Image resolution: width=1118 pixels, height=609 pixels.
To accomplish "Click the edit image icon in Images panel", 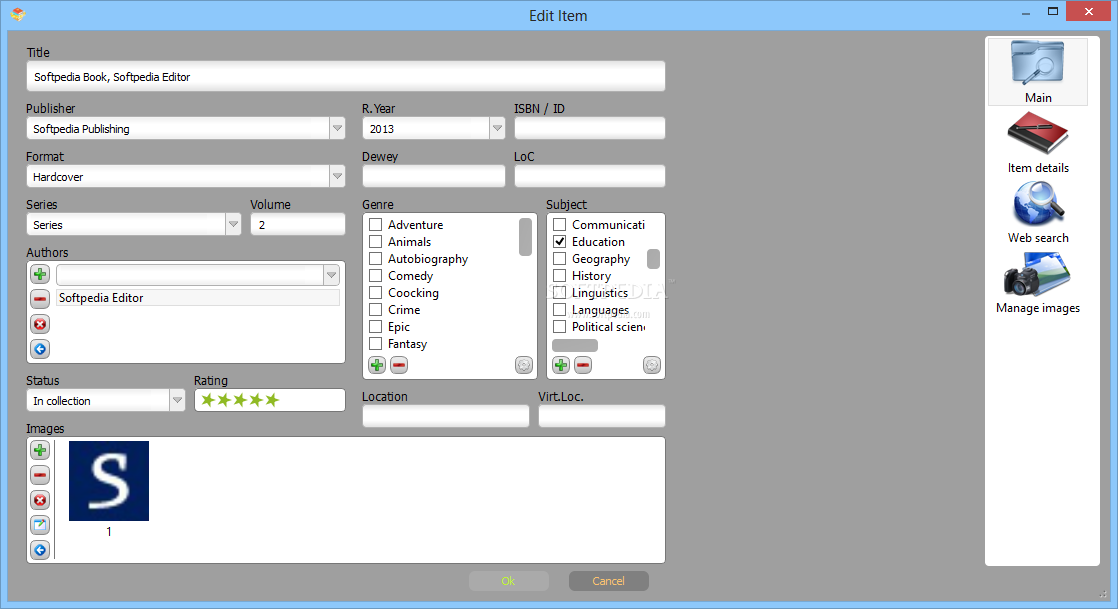I will coord(40,525).
